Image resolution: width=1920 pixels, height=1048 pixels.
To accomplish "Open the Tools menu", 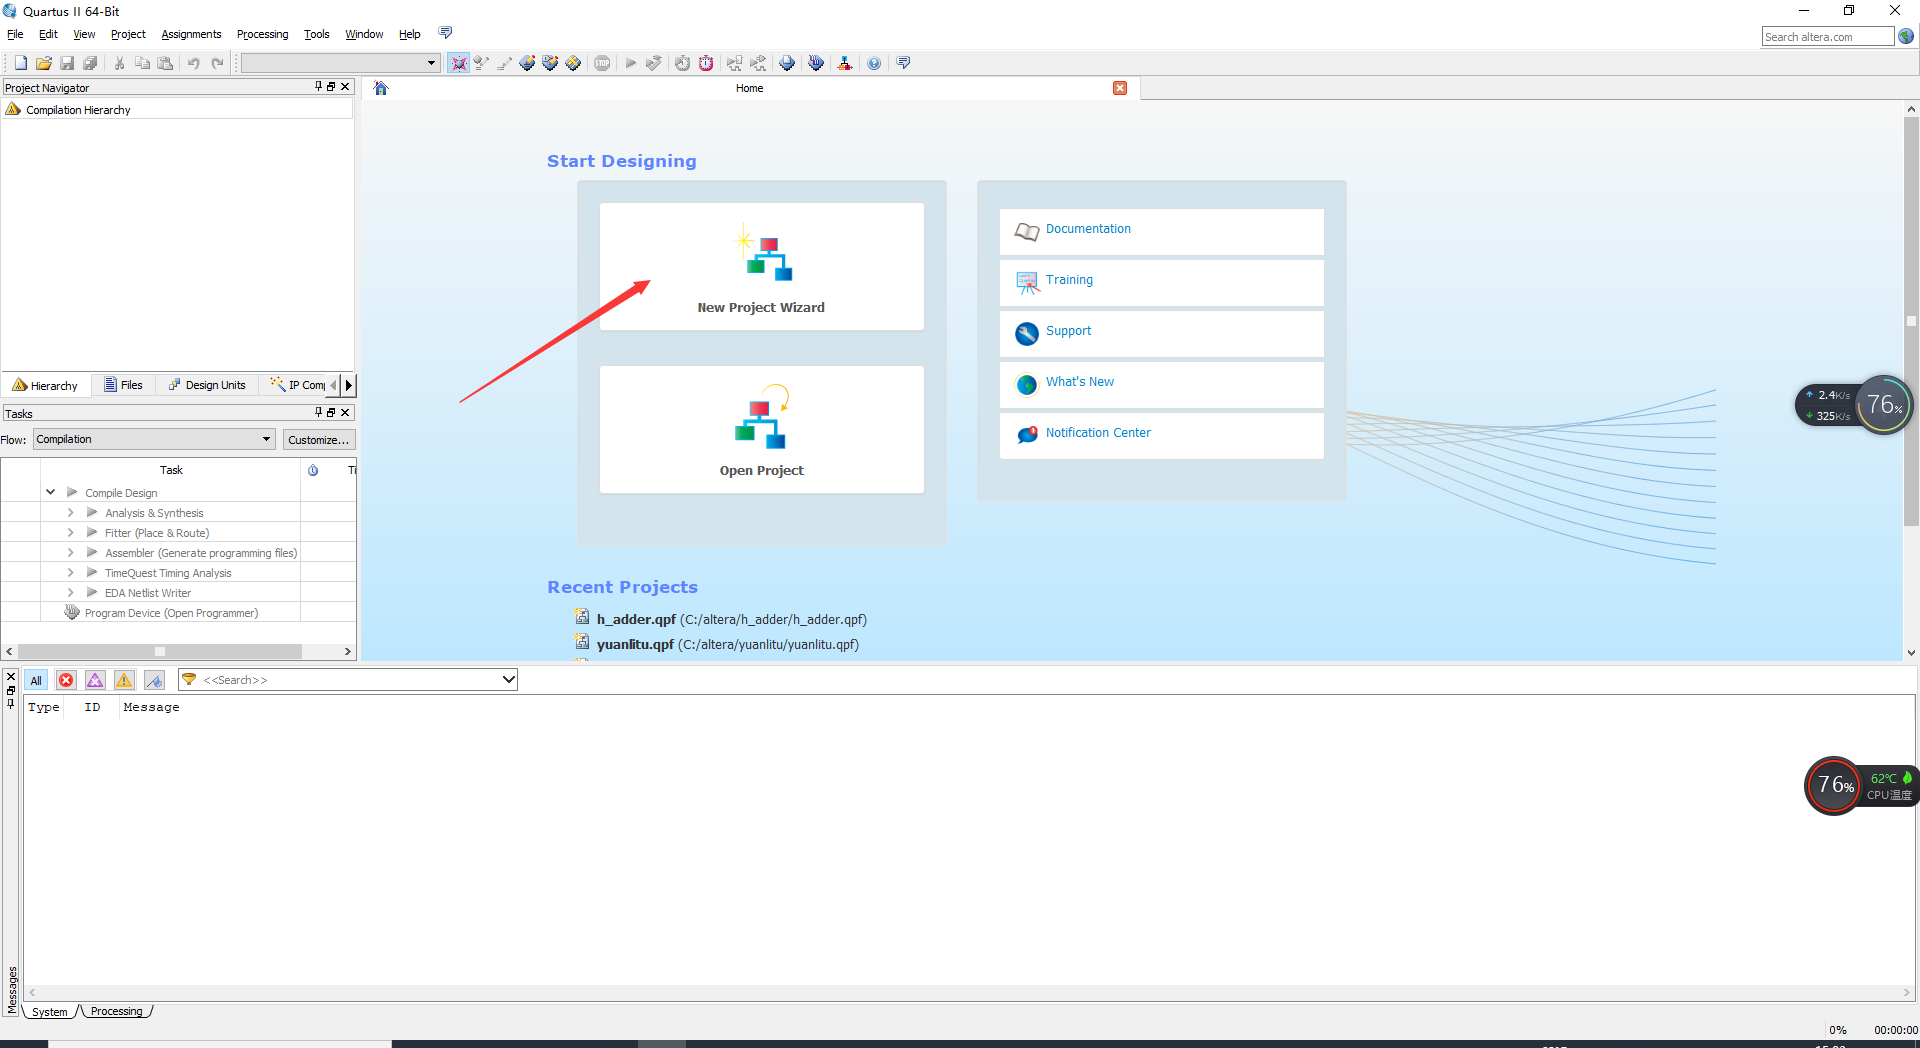I will (x=316, y=34).
